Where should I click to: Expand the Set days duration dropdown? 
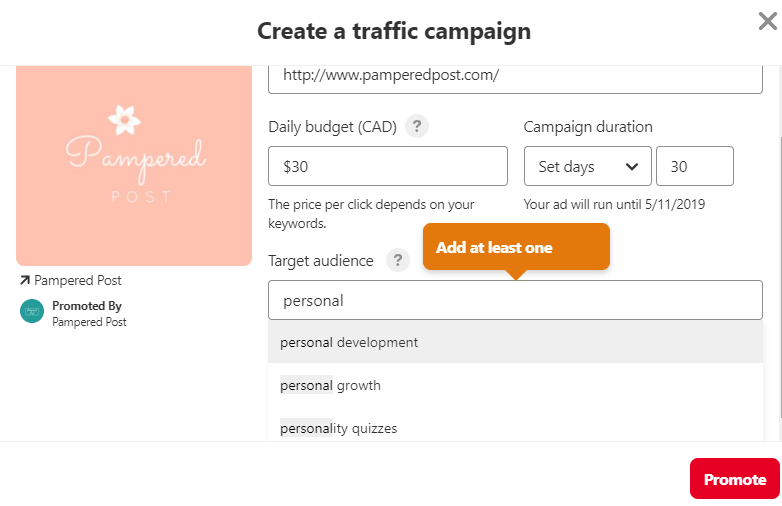[x=588, y=167]
